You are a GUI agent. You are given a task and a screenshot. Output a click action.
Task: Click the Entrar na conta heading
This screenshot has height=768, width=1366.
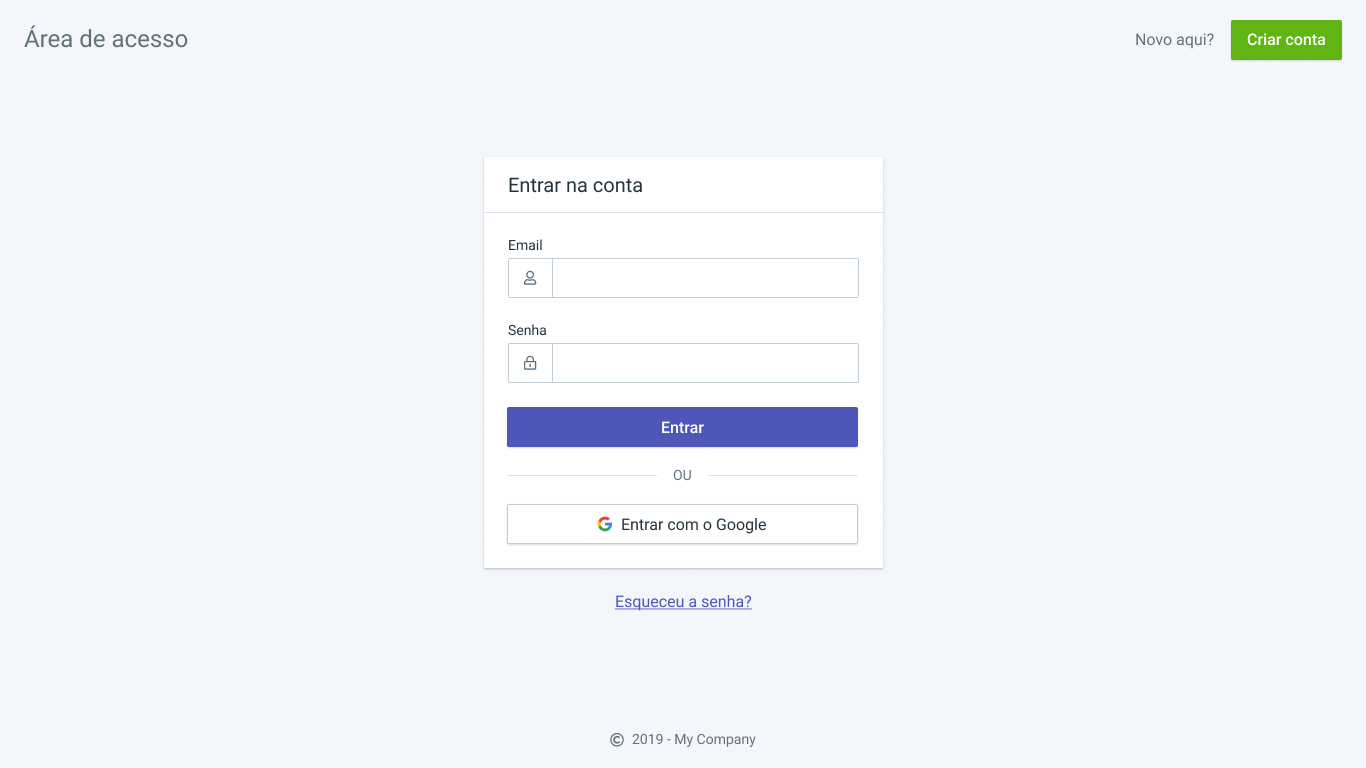[575, 185]
